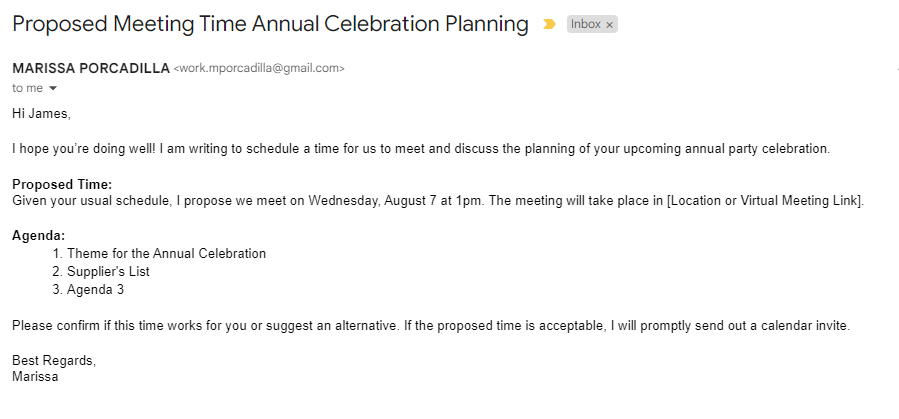Viewport: 899px width, 419px height.
Task: Click sender name MARISSA PORCADILLA
Action: tap(91, 69)
